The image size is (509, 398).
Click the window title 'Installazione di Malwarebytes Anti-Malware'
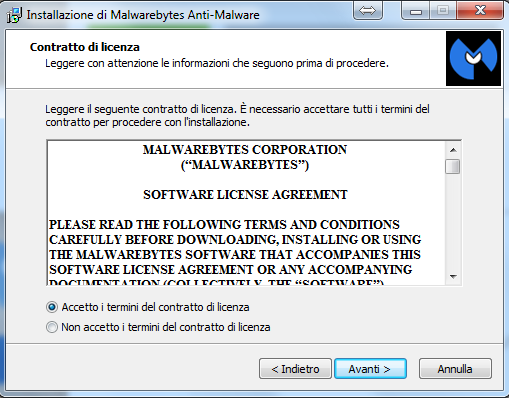point(143,15)
